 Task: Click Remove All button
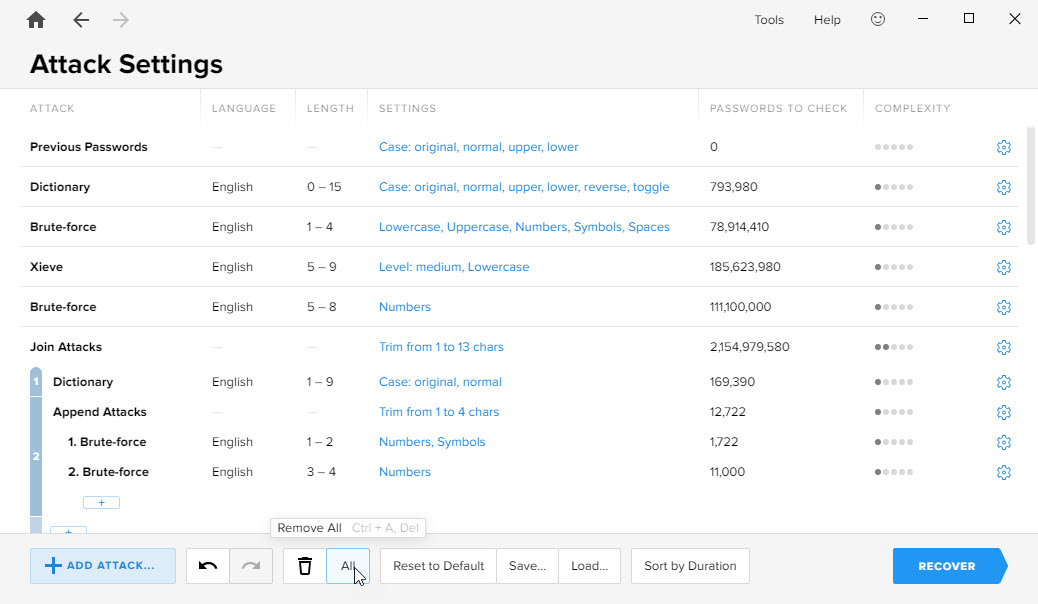348,566
